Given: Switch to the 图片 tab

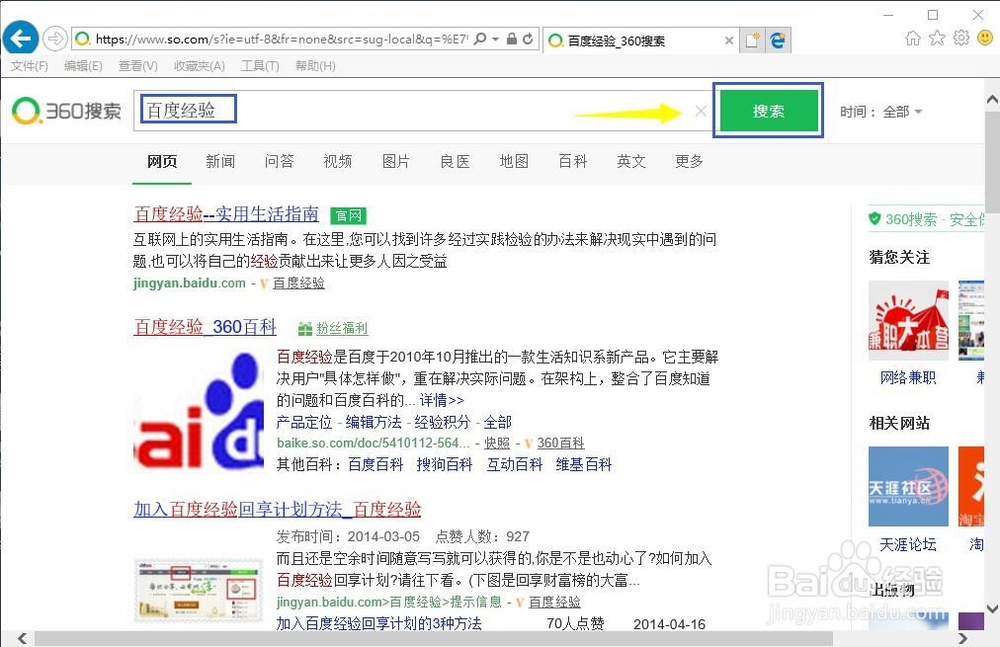Looking at the screenshot, I should (396, 161).
